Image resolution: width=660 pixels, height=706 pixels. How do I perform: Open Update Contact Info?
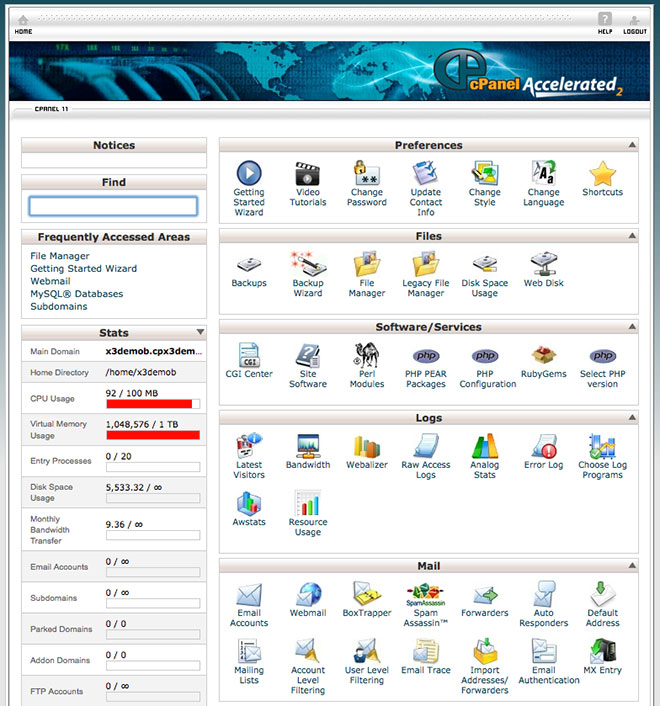[425, 173]
